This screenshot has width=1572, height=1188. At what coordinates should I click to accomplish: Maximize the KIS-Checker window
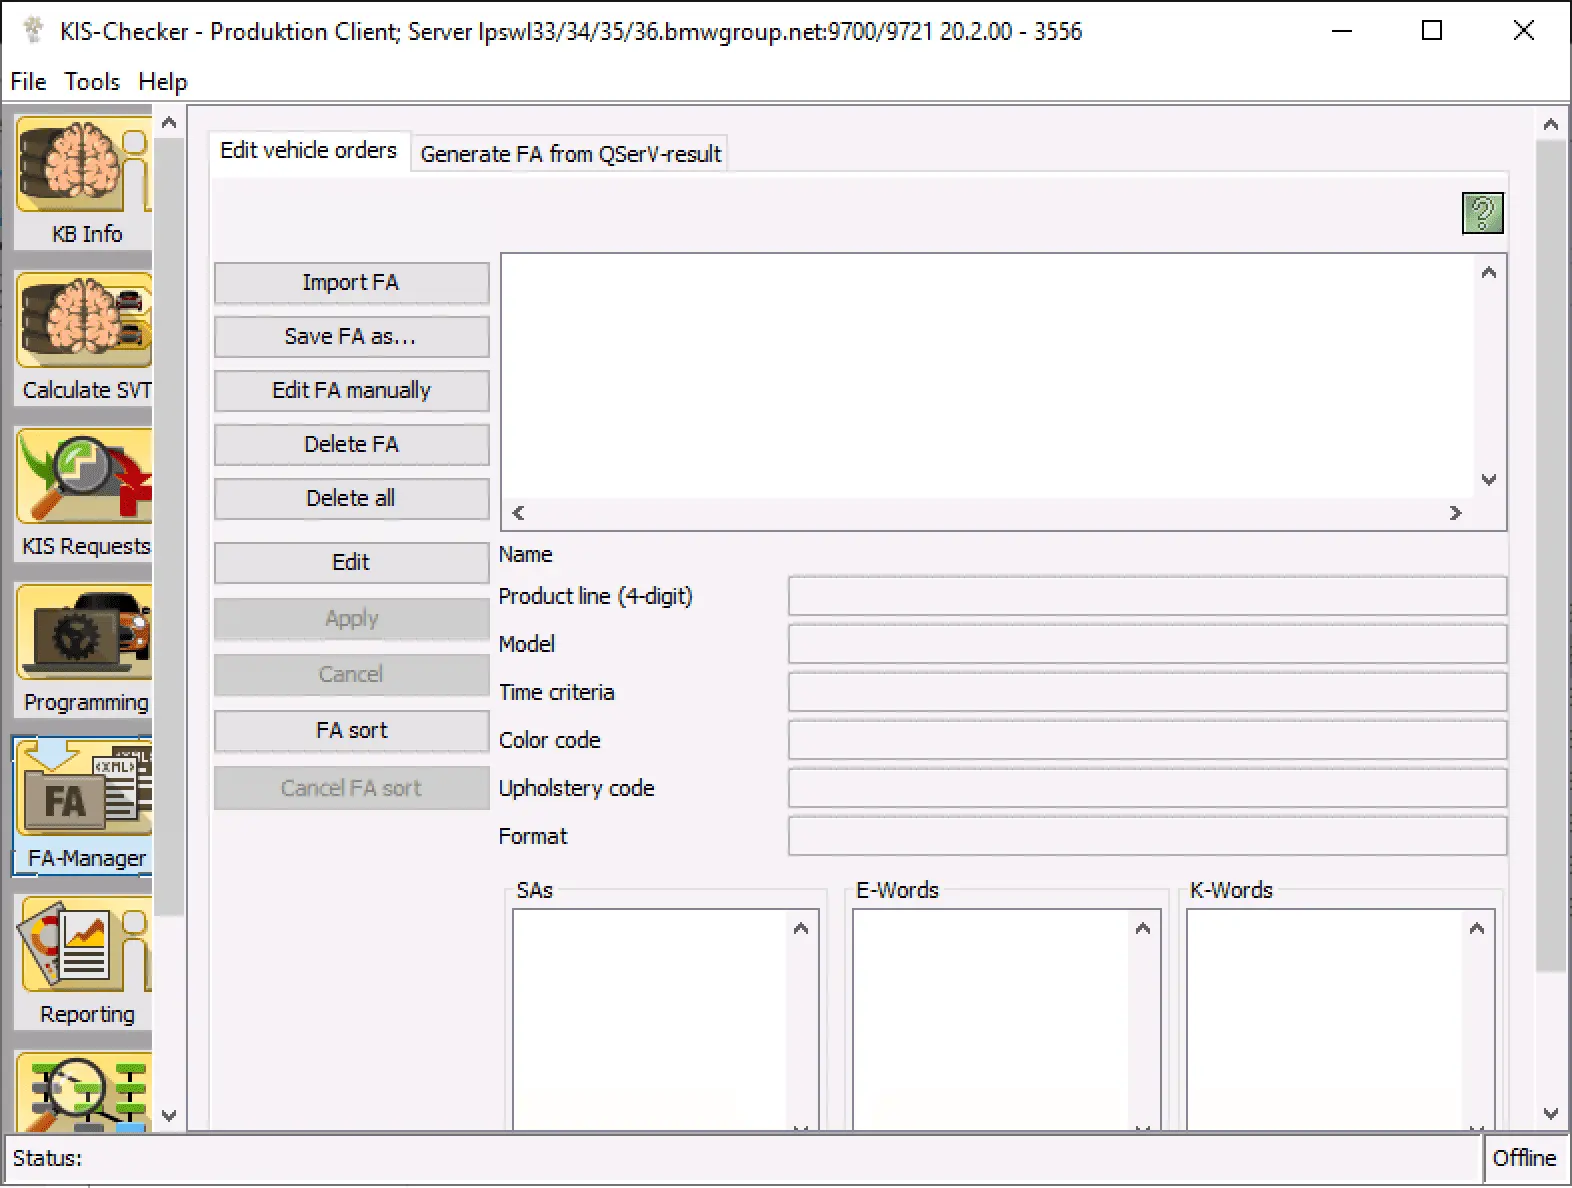[x=1432, y=30]
